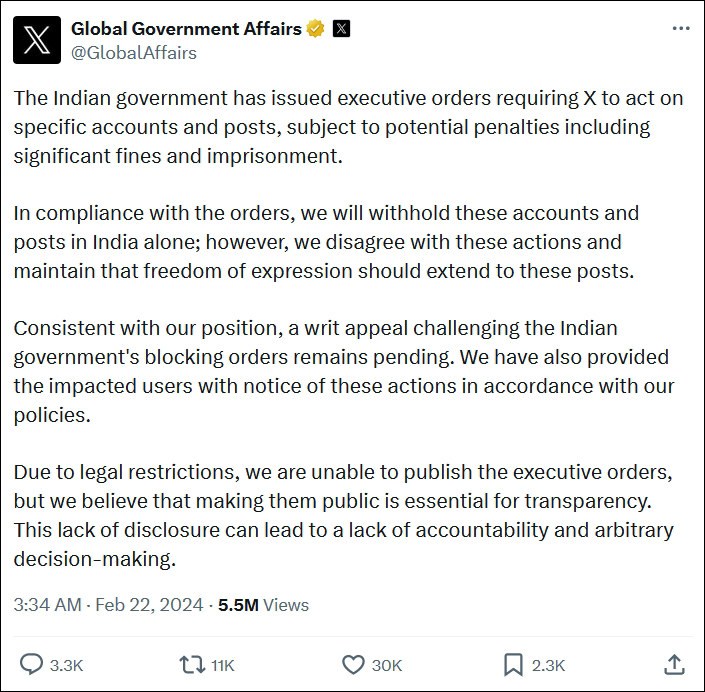Screen dimensions: 705x692
Task: Click the X affiliate badge beside name
Action: [342, 29]
